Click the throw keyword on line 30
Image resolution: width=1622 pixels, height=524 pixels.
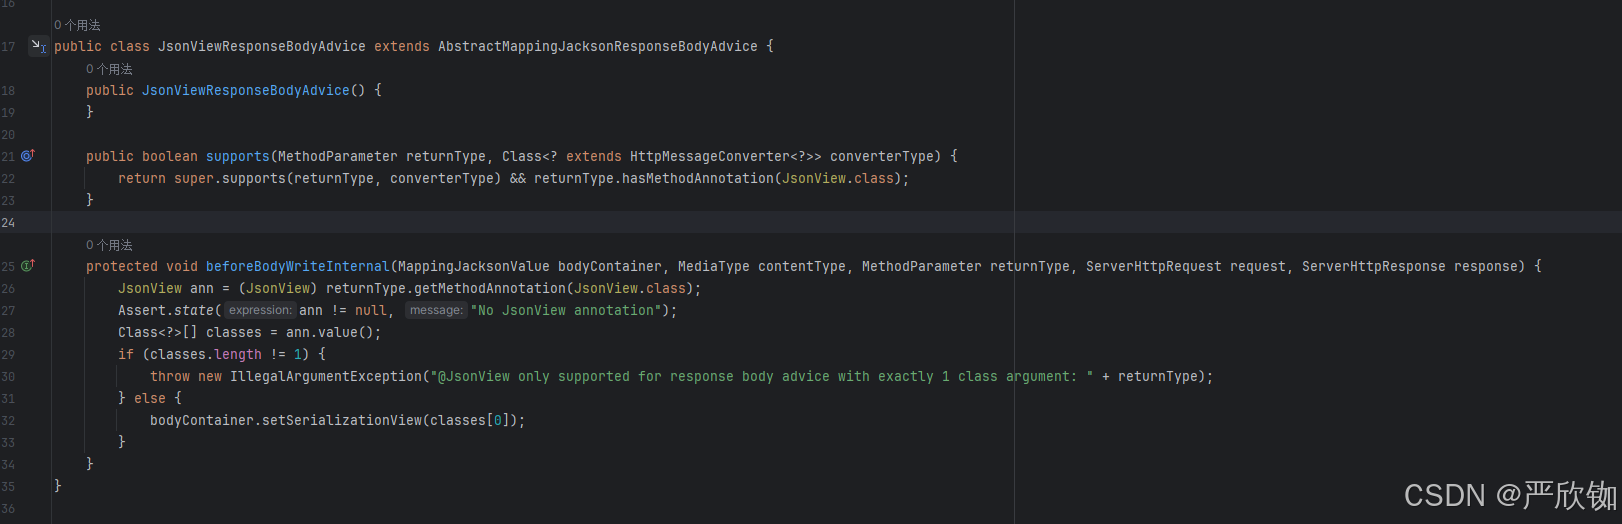pos(170,376)
